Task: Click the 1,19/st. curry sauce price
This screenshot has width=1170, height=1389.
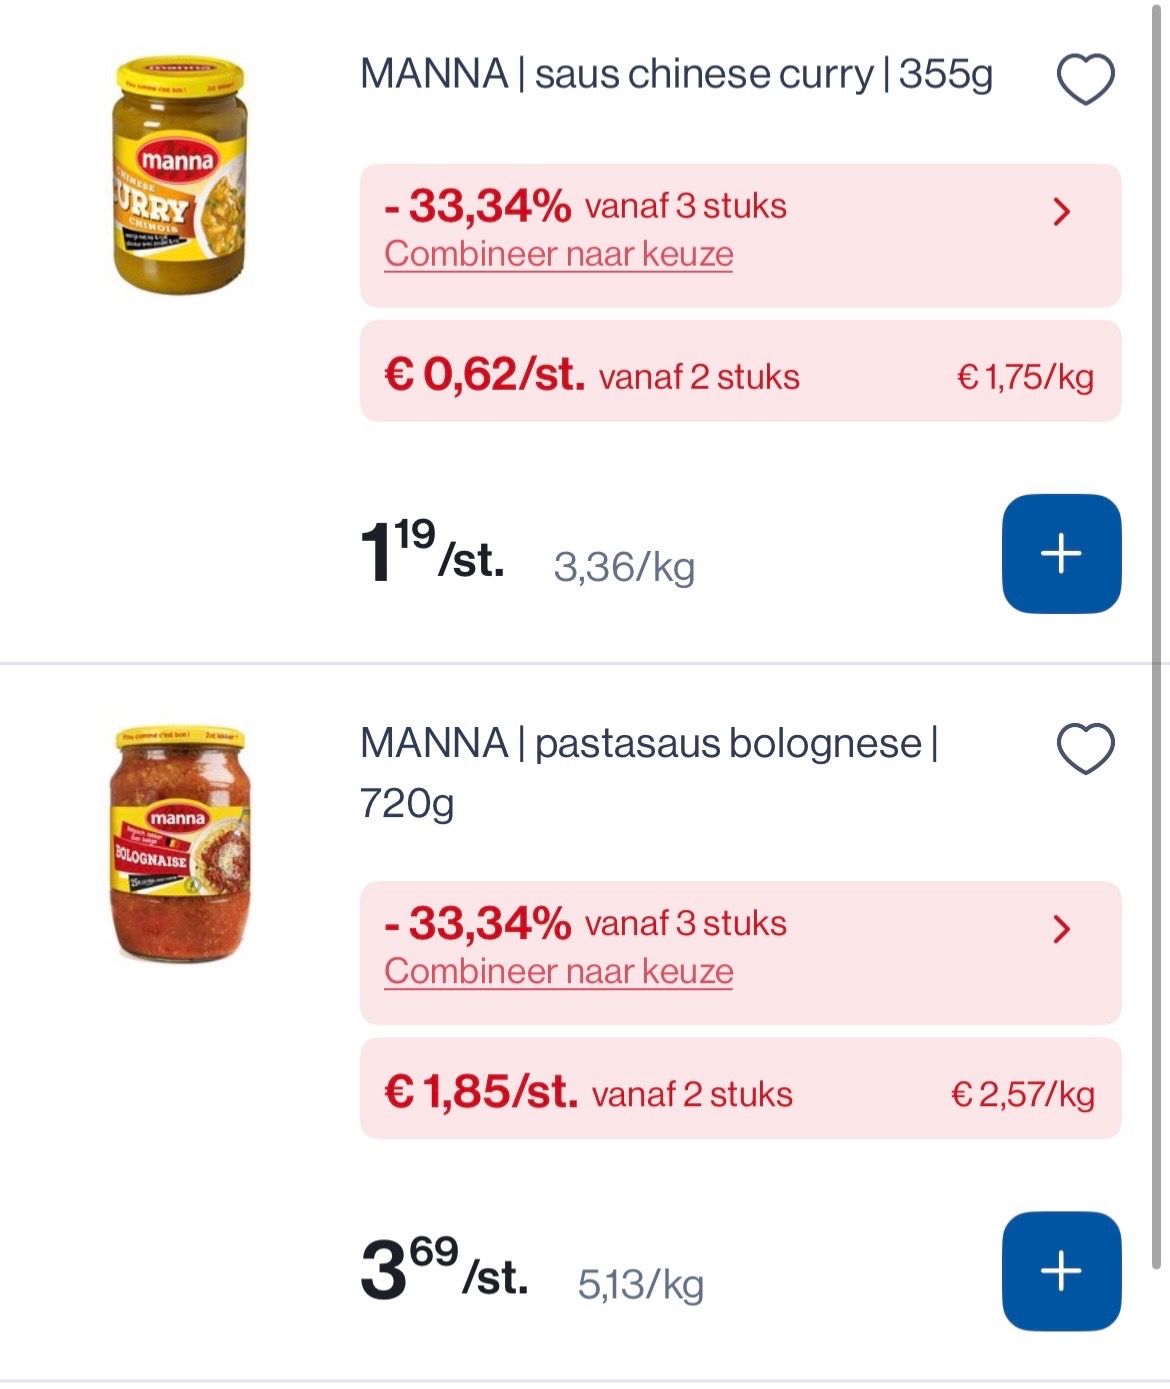Action: coord(432,553)
